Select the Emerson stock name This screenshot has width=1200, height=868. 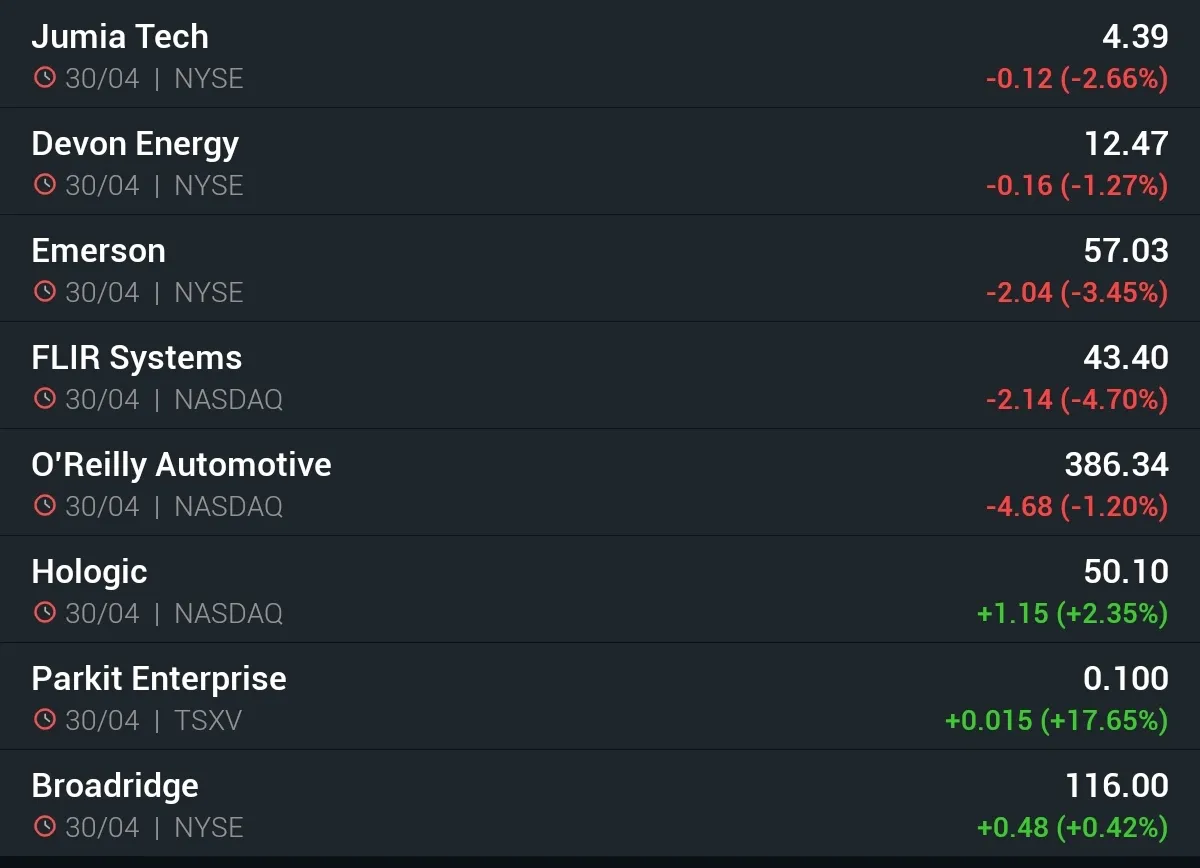click(99, 250)
